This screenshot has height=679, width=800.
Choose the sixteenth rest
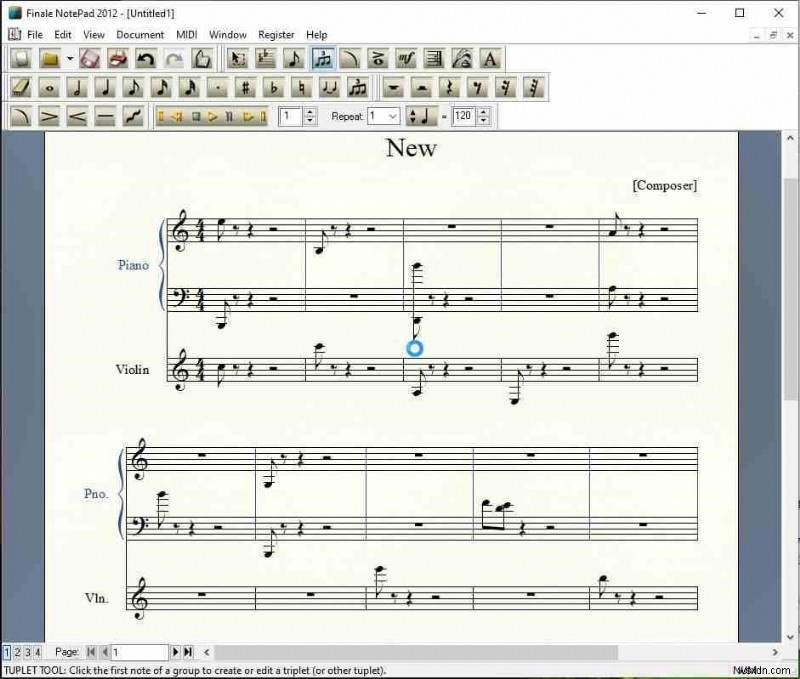tap(505, 87)
